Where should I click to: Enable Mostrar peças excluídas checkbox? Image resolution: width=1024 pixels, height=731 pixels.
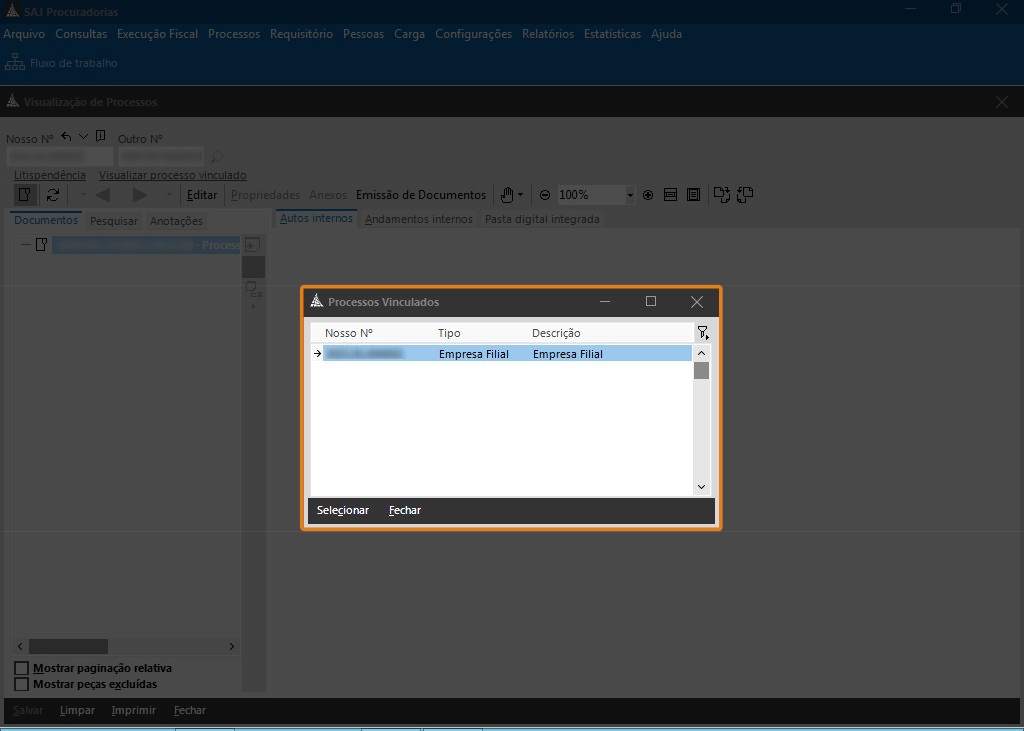21,684
